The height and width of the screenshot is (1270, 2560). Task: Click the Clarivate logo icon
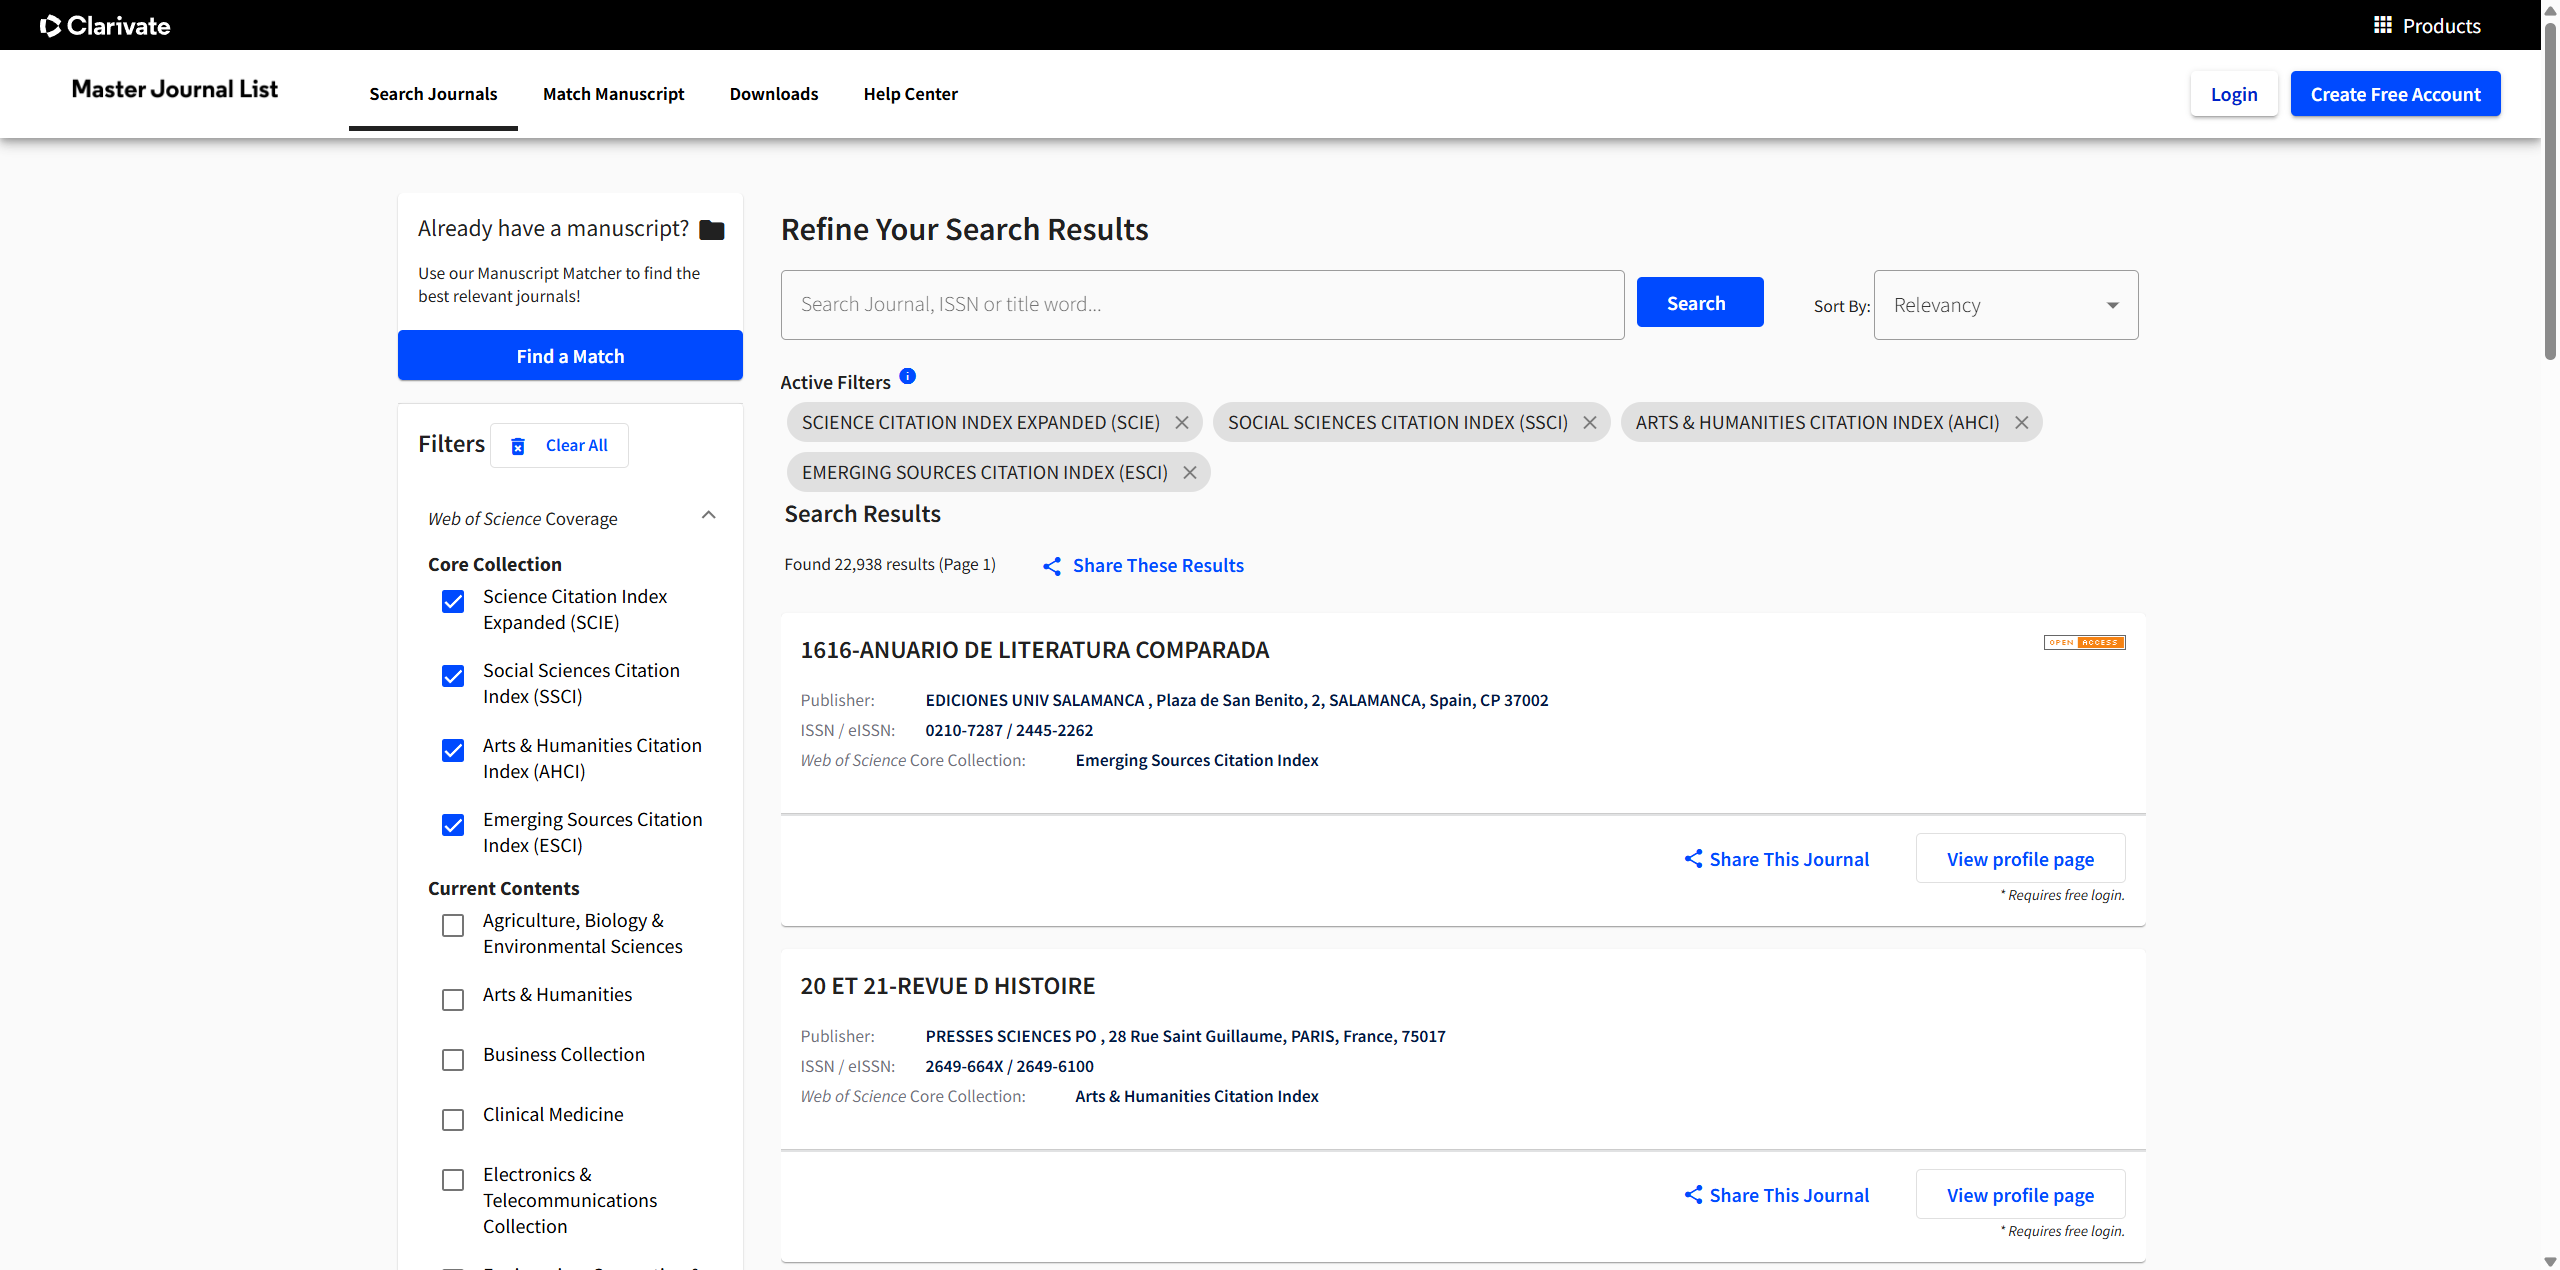(50, 26)
